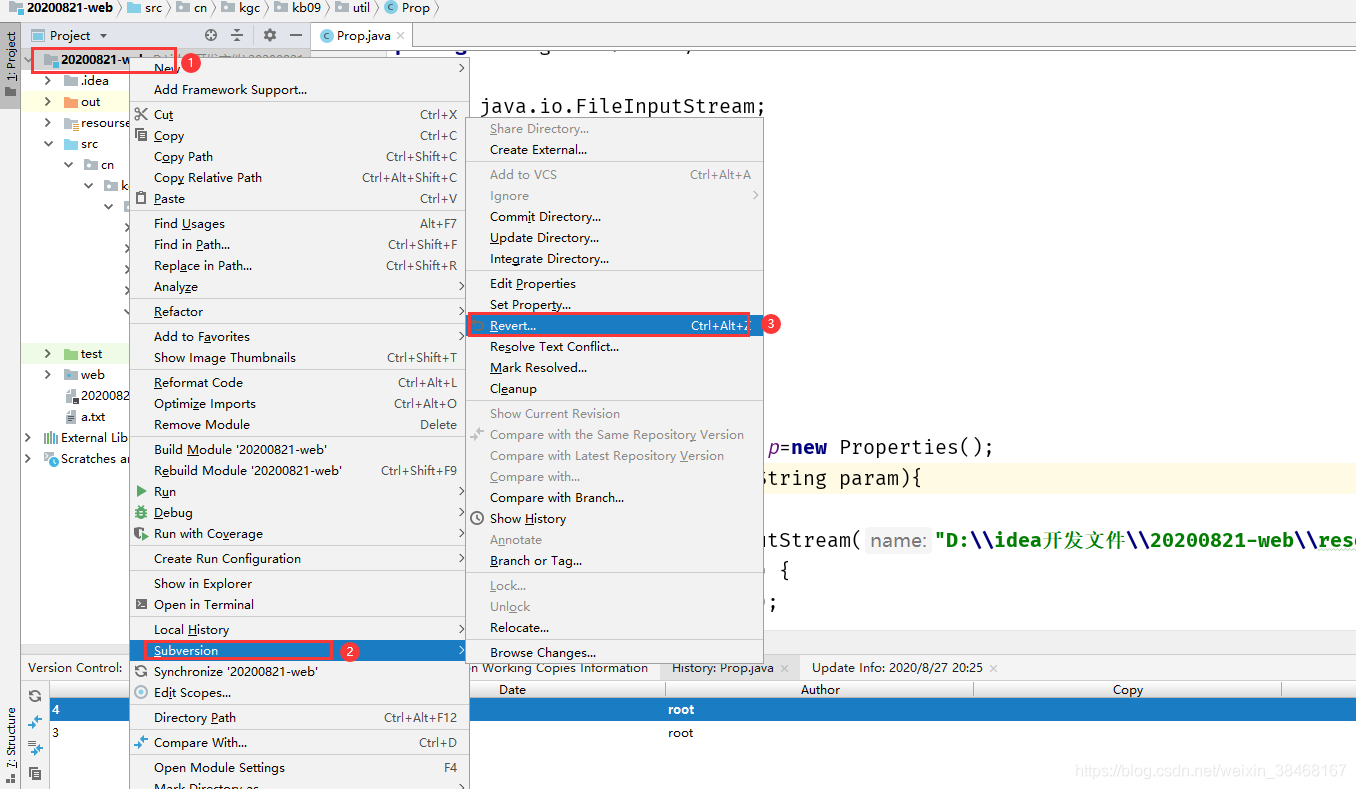Click the Copy icon in context menu

click(141, 135)
